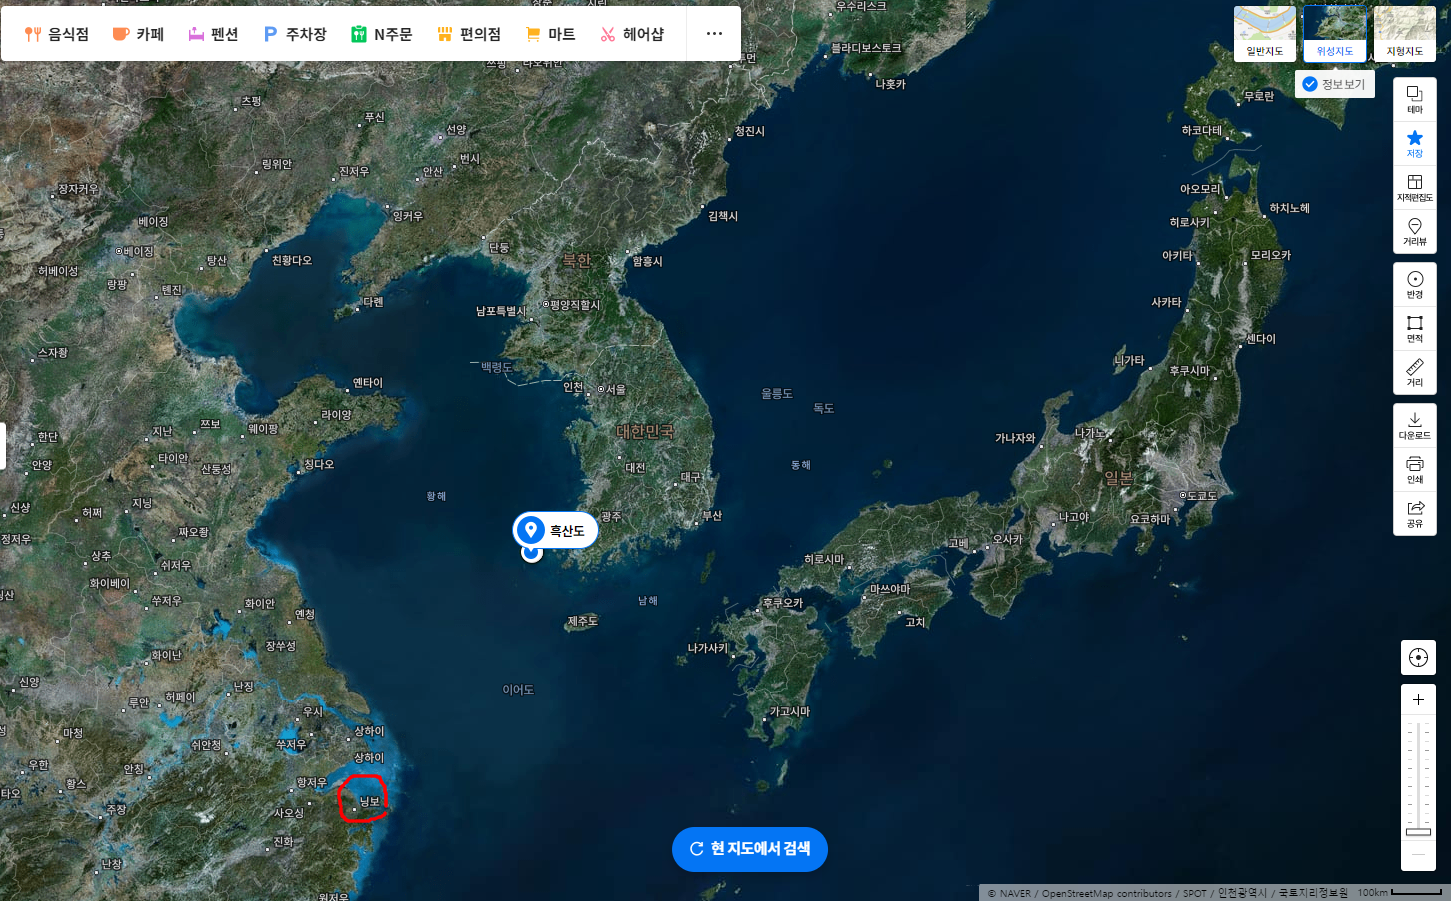Screen dimensions: 1451x901
Task: Expand more categories with the ellipsis button
Action: (714, 34)
